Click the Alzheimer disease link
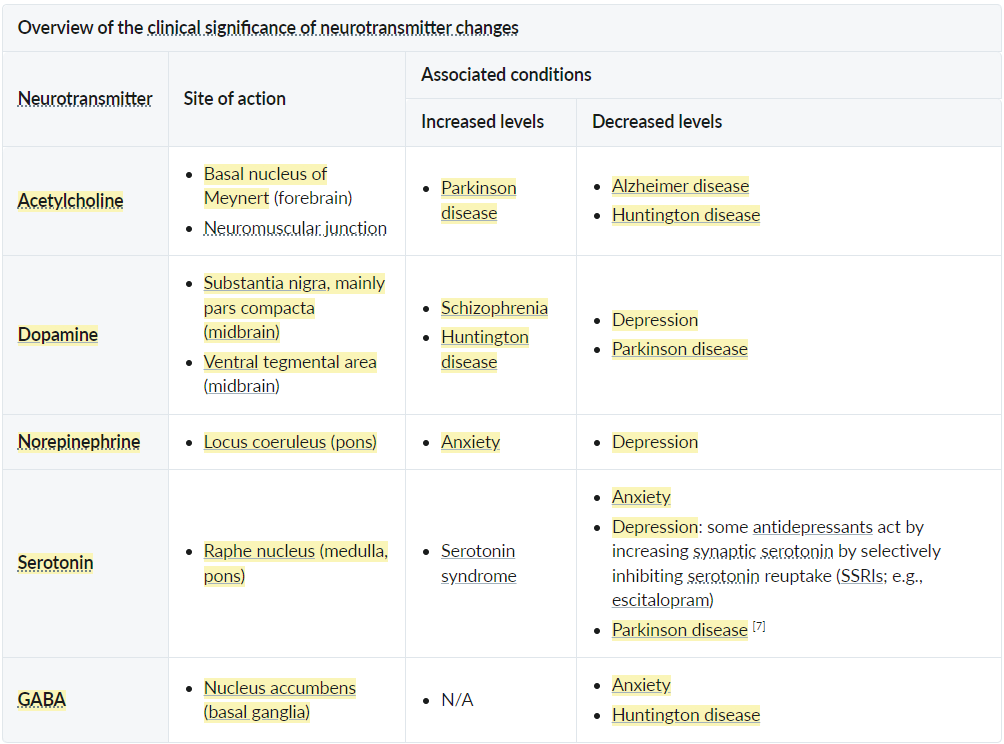Viewport: 1004px width, 744px height. [x=680, y=186]
